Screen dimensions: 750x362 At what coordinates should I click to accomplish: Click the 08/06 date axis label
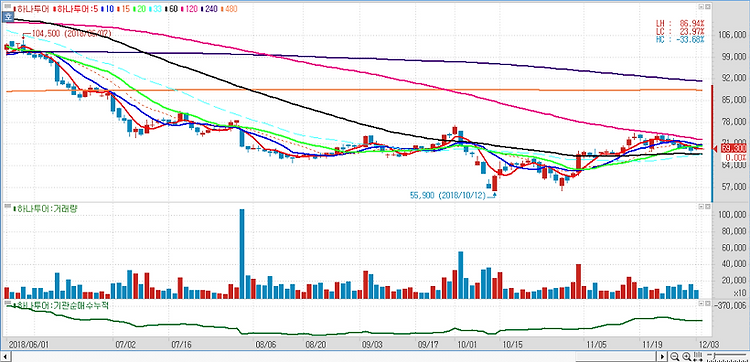coord(266,343)
